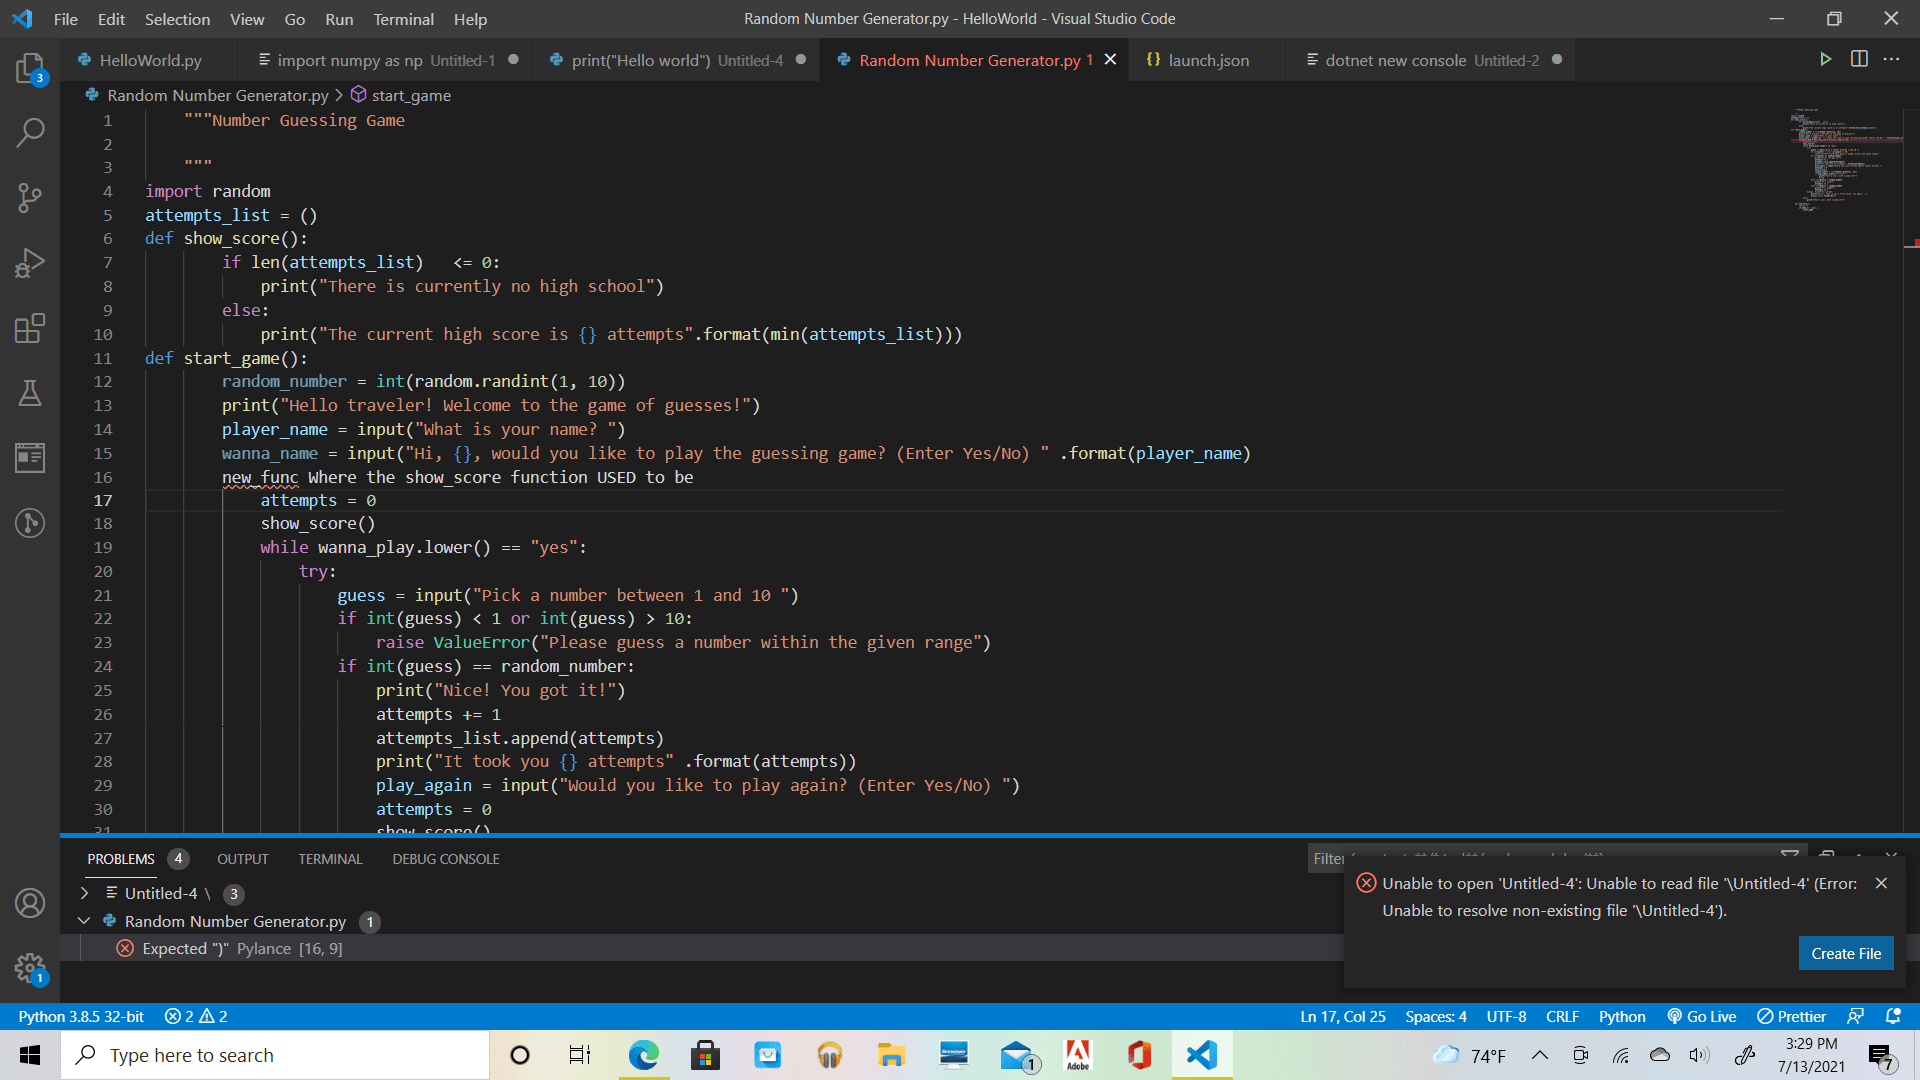Screen dimensions: 1920x1080
Task: Open the Manage settings gear
Action: click(x=31, y=969)
